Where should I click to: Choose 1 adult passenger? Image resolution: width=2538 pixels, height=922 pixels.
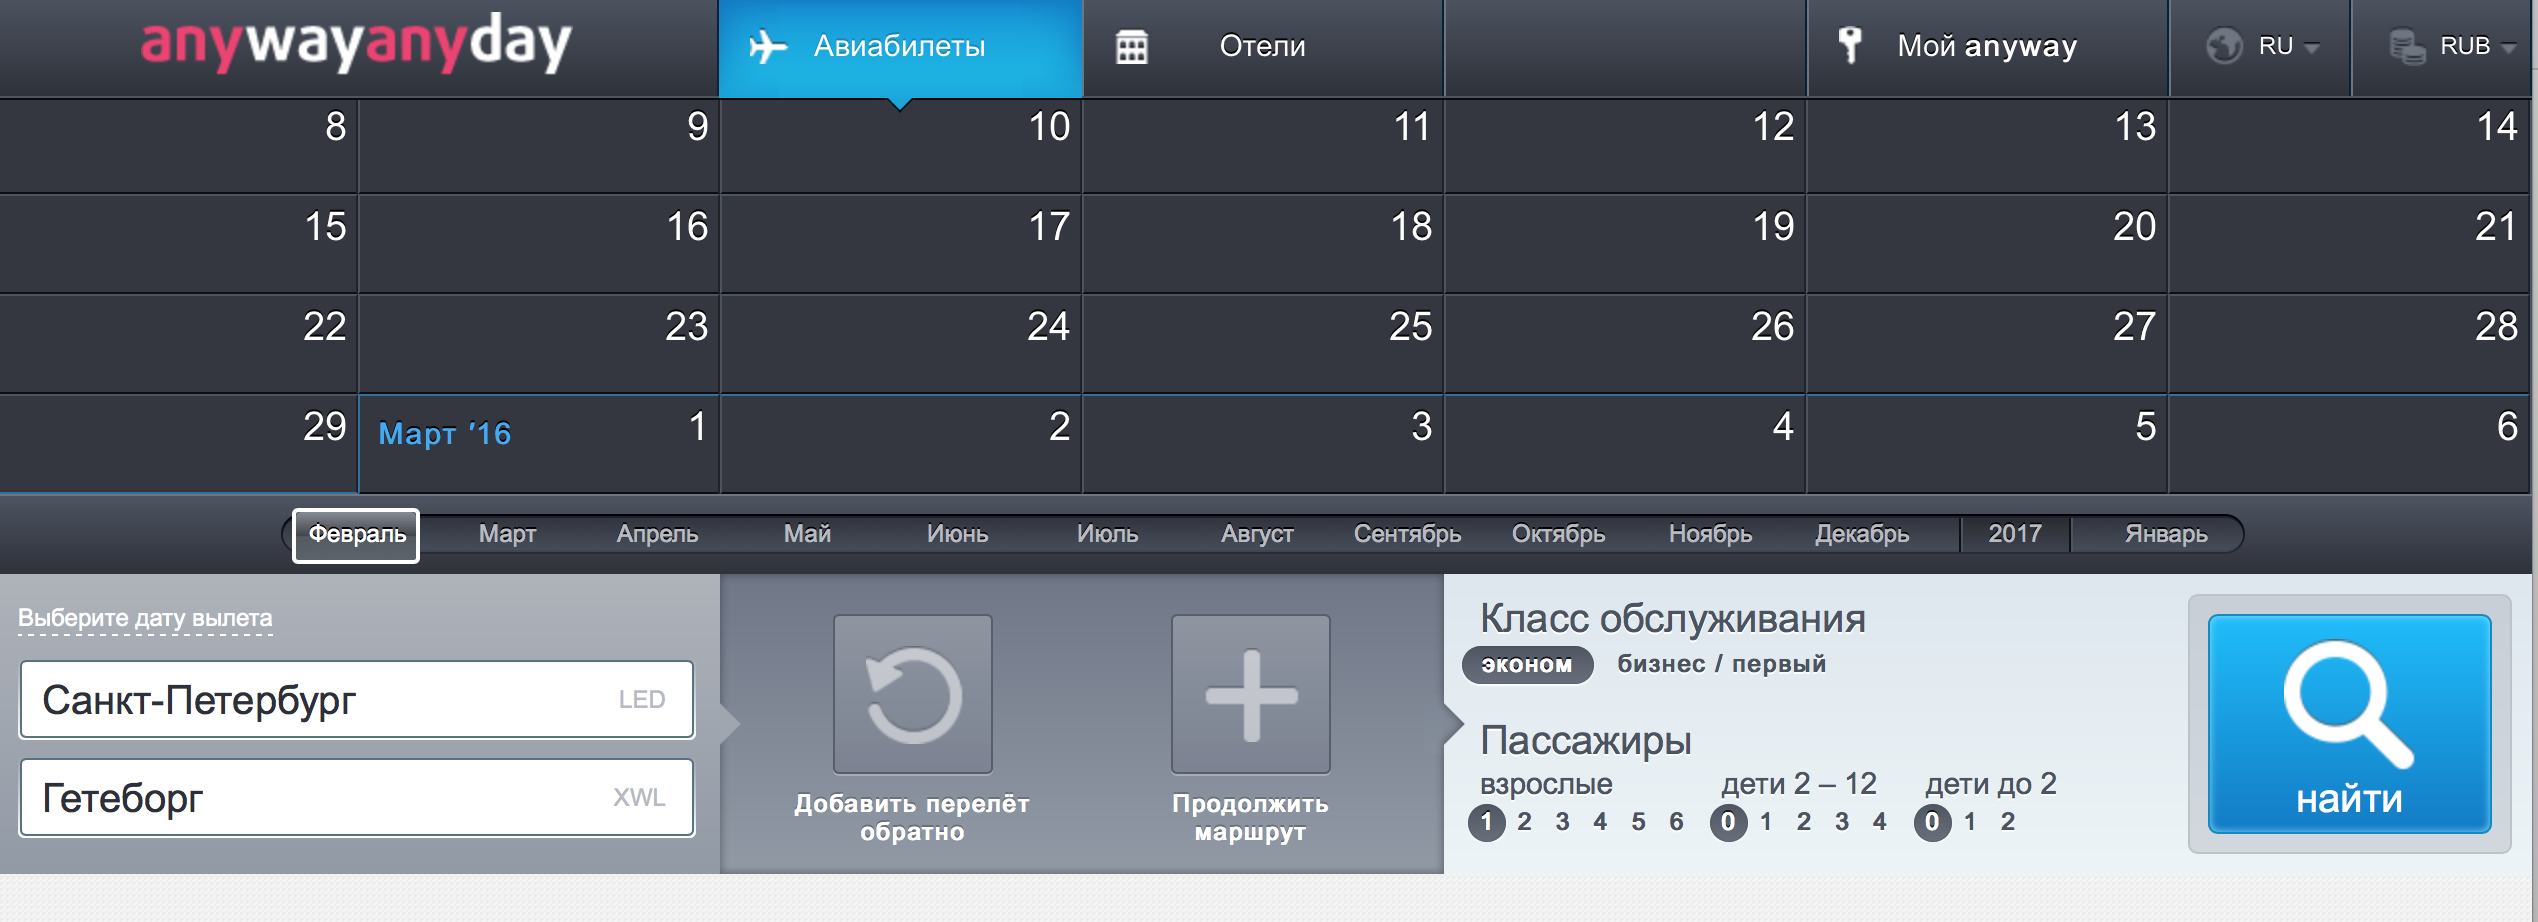point(1486,822)
